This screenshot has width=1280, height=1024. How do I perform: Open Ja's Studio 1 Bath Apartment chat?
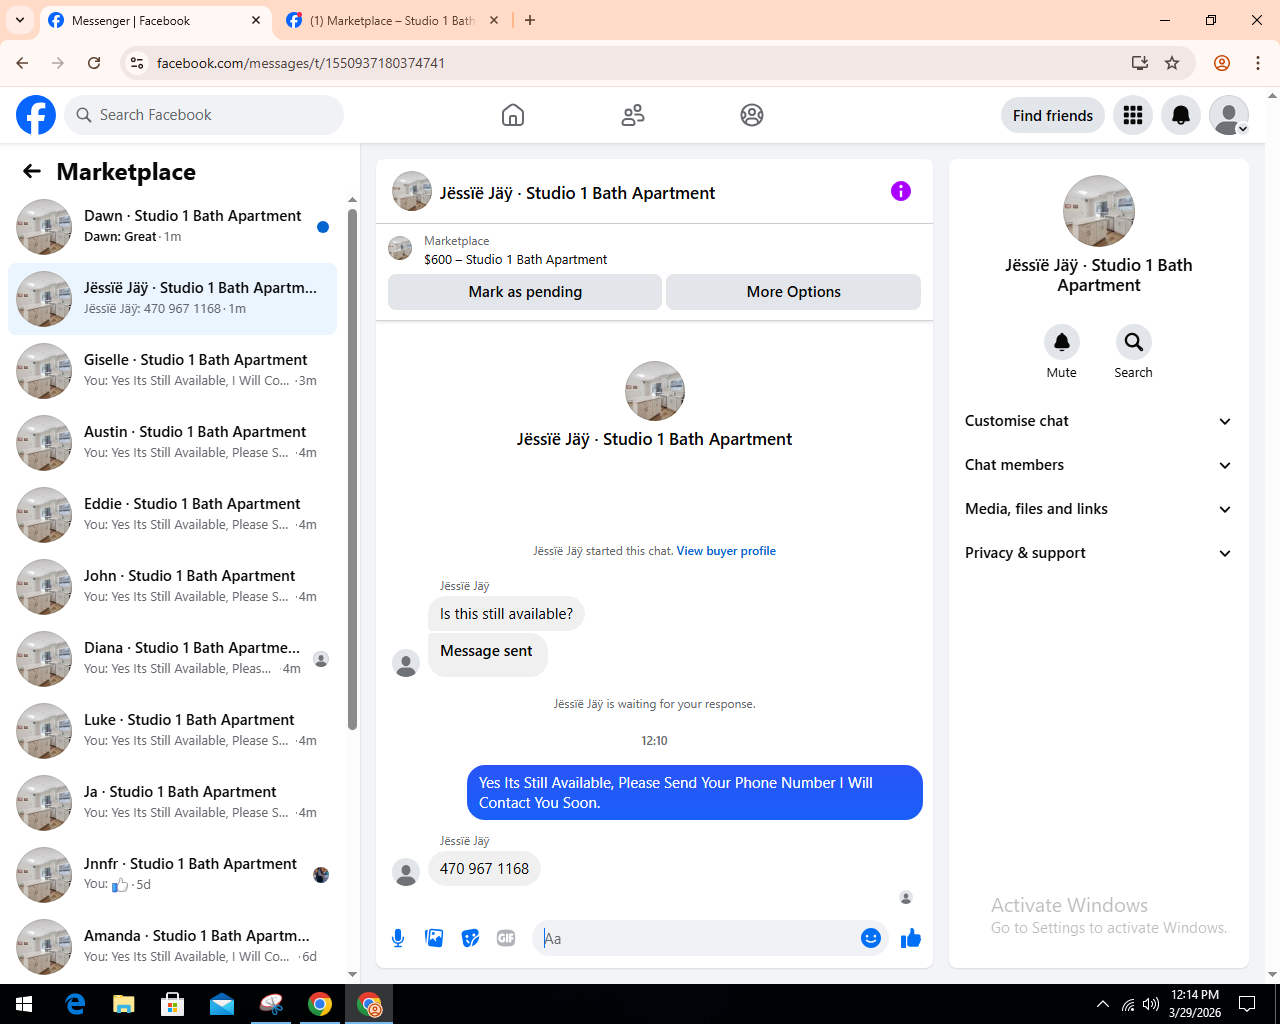click(x=172, y=803)
